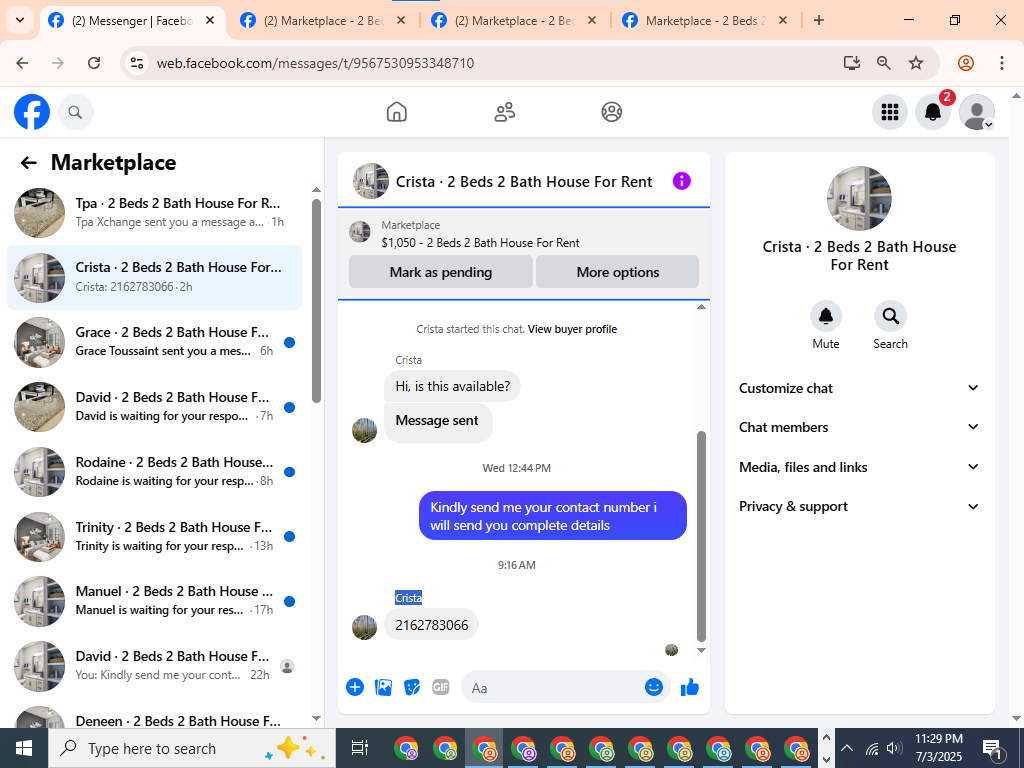This screenshot has height=768, width=1024.
Task: Switch to the third Marketplace browser tab
Action: (x=515, y=21)
